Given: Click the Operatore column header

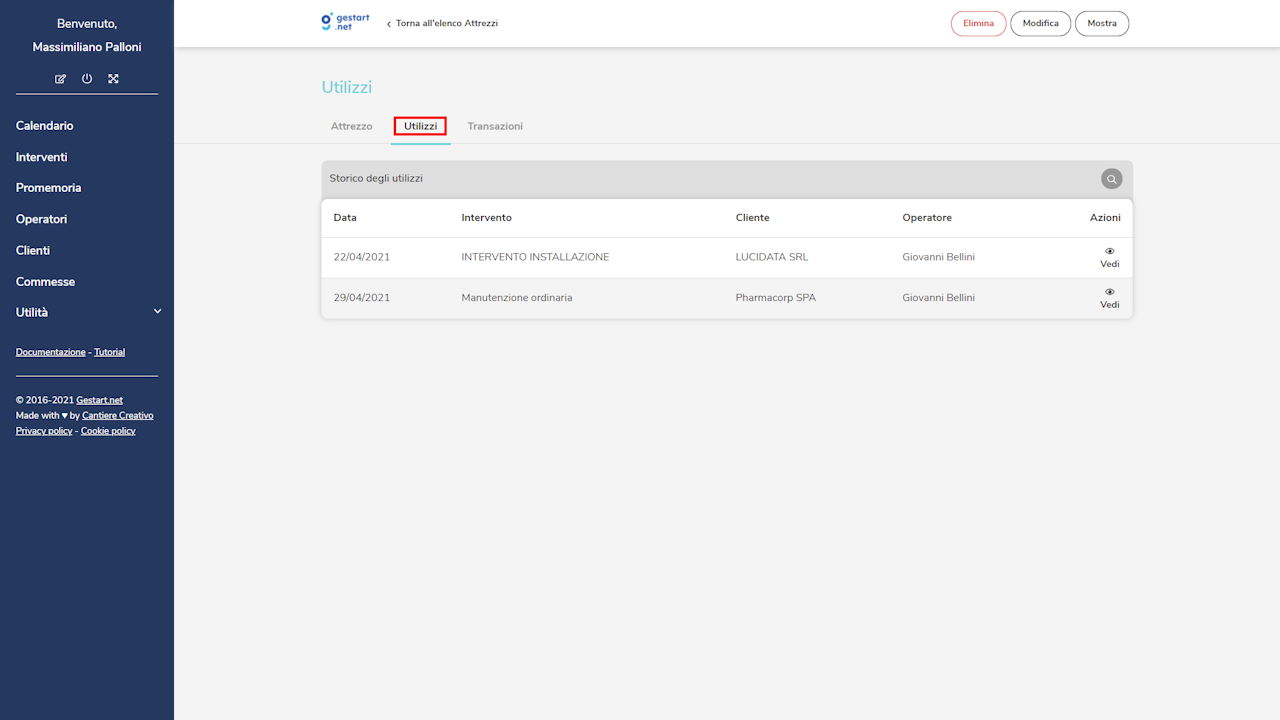Looking at the screenshot, I should click(927, 218).
